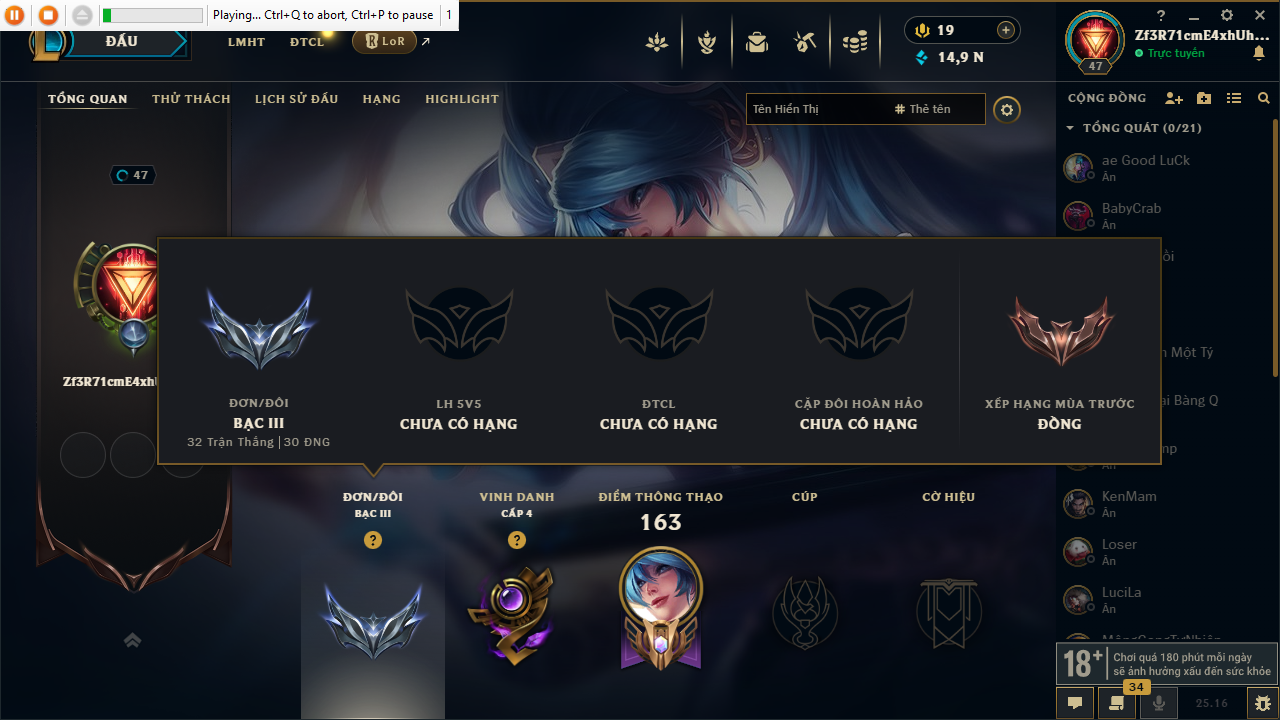Open the Store coins icon

pyautogui.click(x=854, y=42)
